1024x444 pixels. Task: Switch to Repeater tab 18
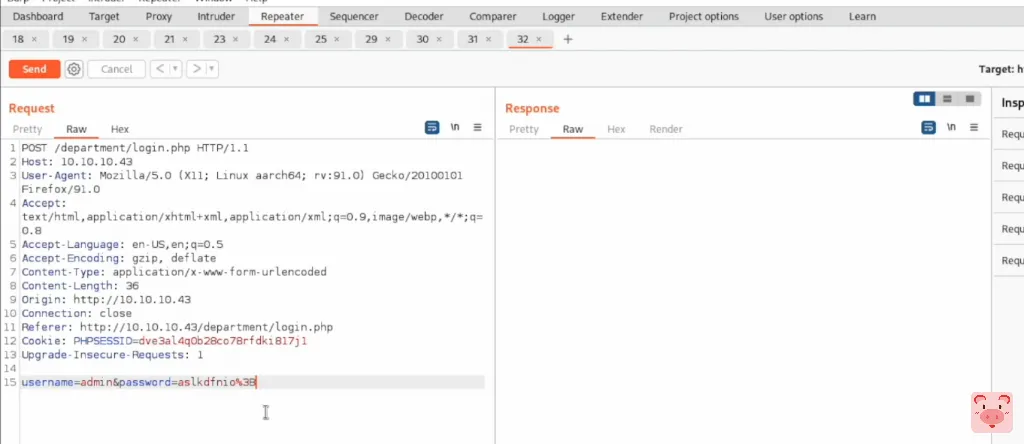coord(18,39)
